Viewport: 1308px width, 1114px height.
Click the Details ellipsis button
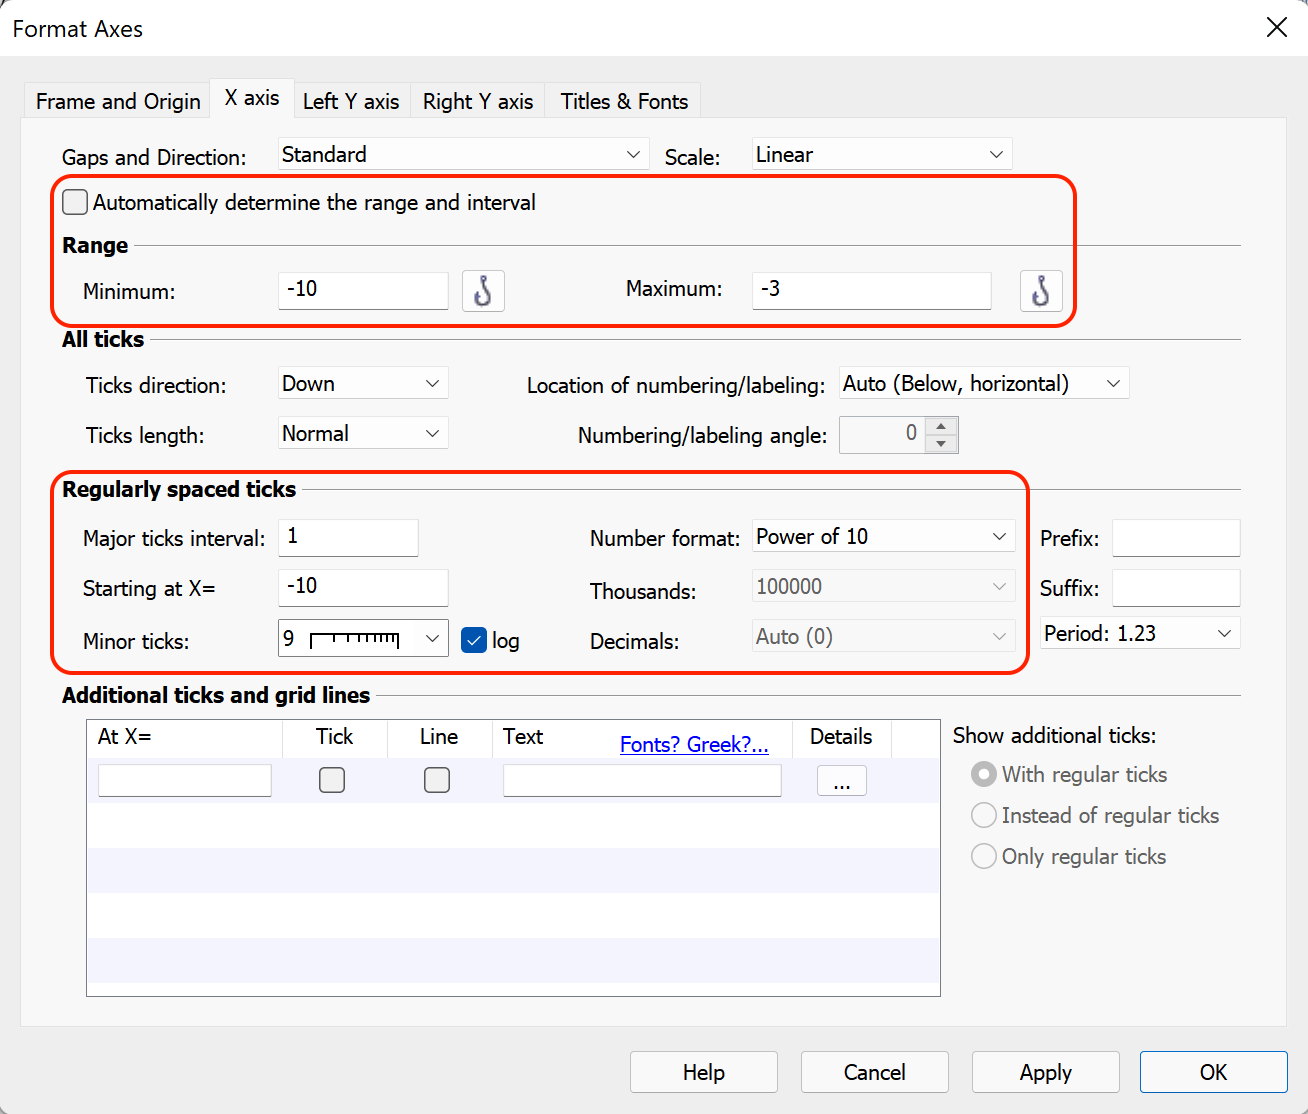point(842,781)
